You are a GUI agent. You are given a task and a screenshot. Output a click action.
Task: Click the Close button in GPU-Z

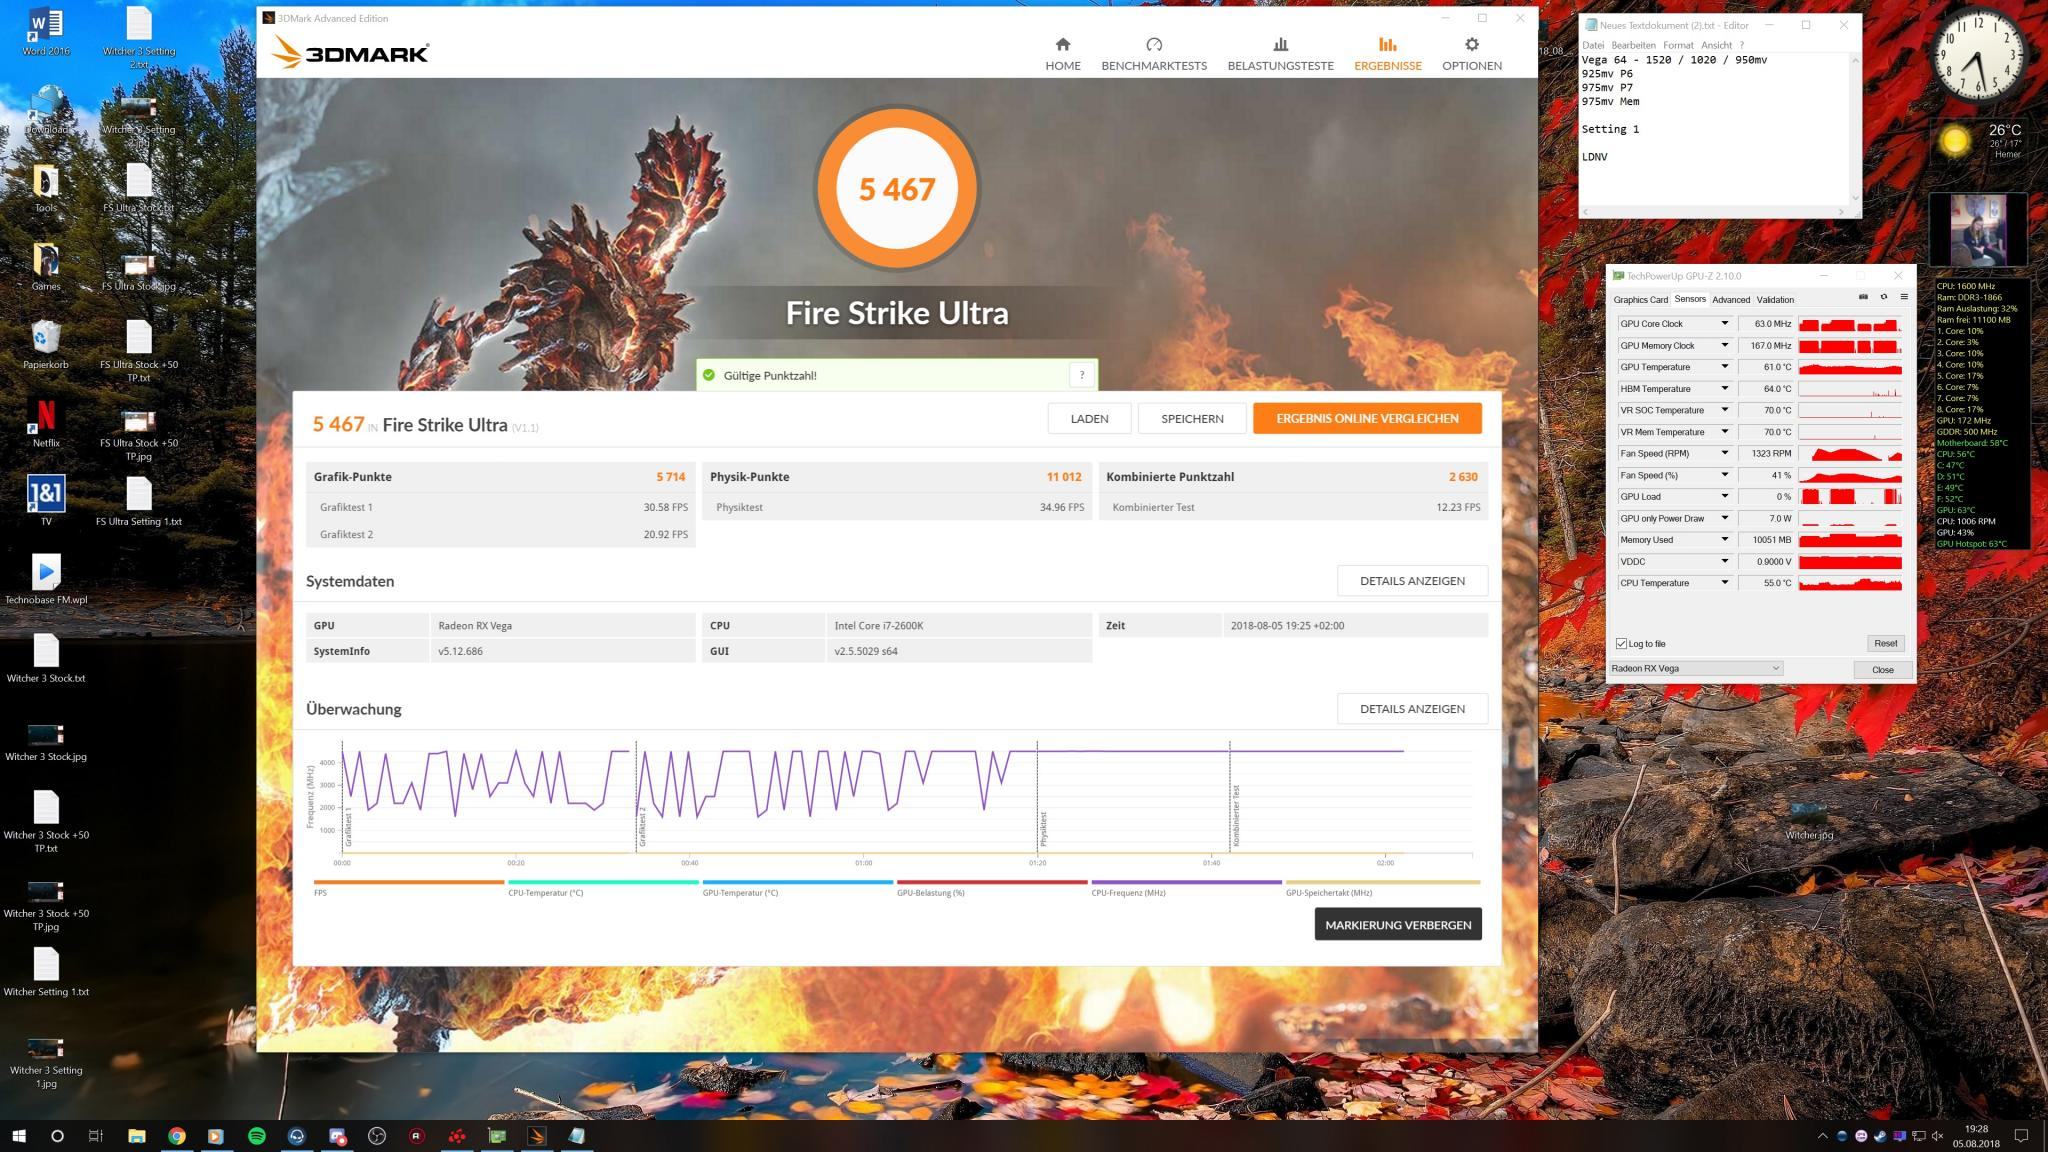(1882, 670)
